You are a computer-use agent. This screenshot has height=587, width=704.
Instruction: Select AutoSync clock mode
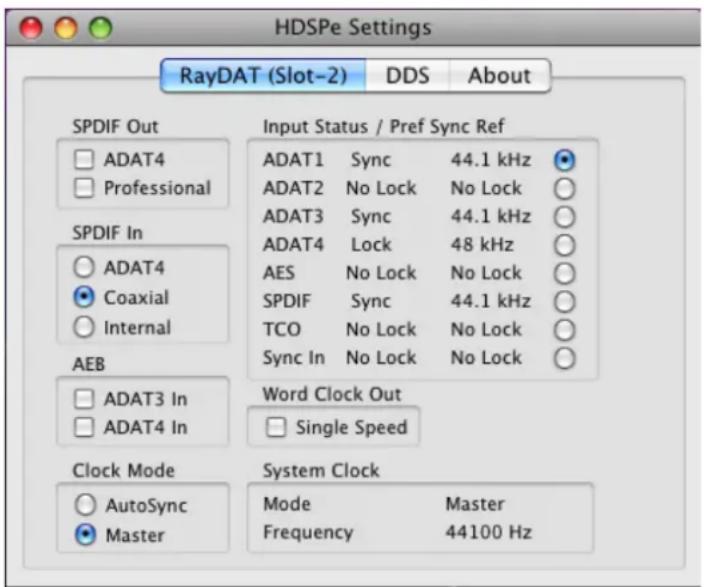tap(85, 505)
